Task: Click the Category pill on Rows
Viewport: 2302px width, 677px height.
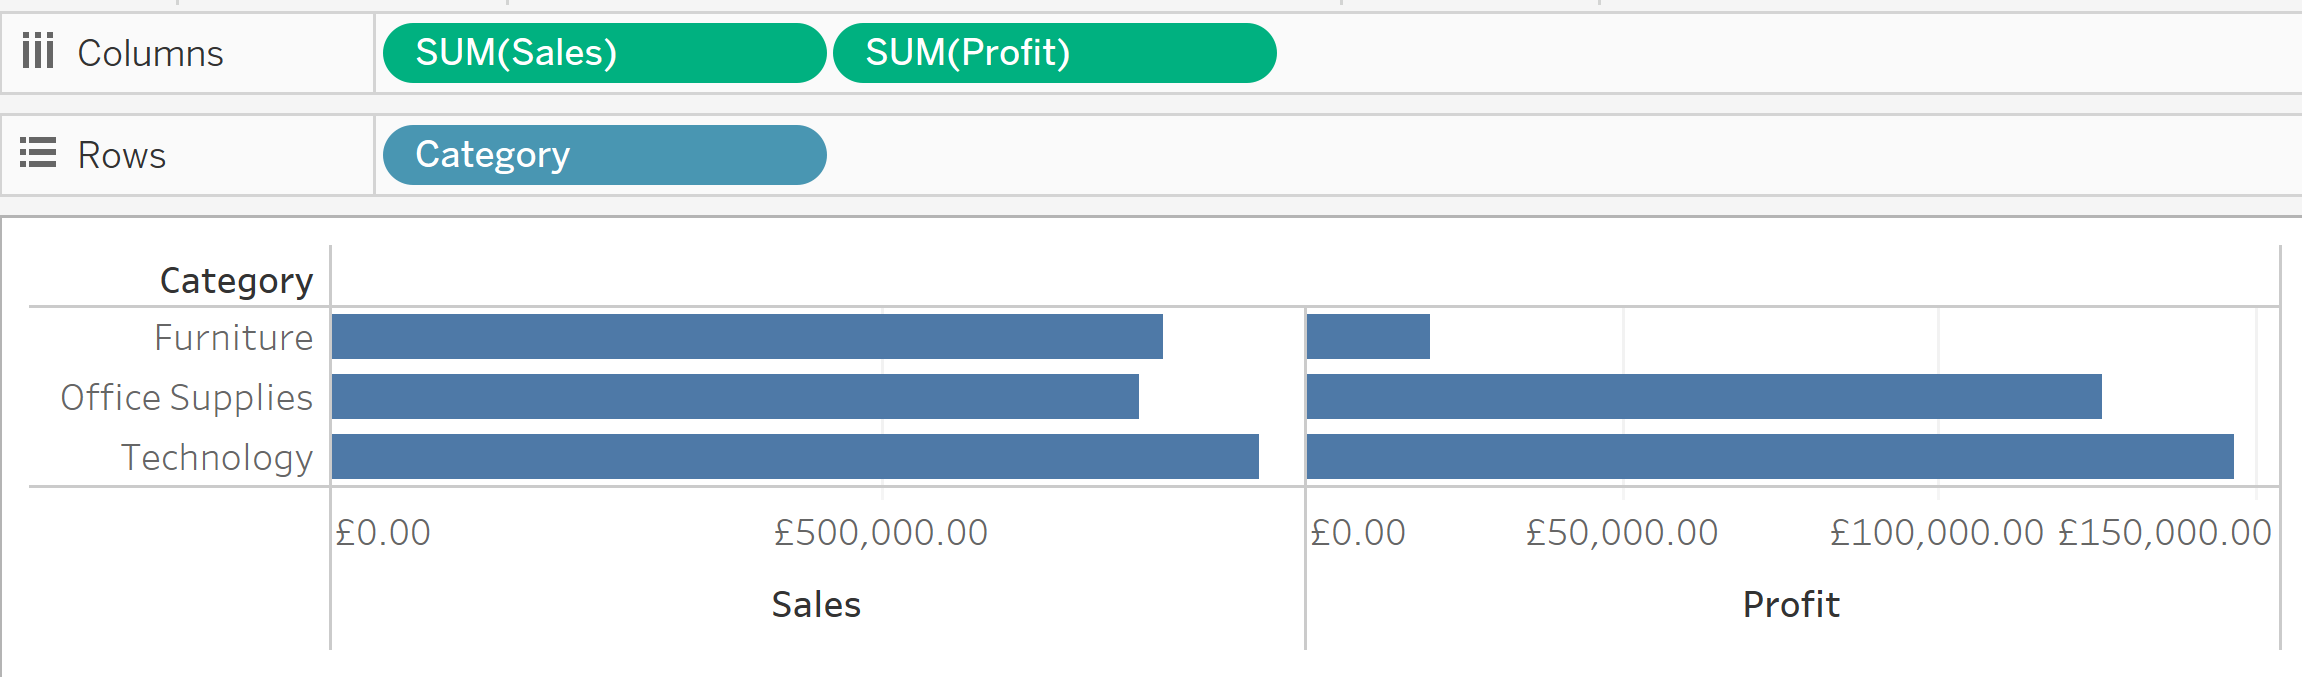Action: click(x=604, y=155)
